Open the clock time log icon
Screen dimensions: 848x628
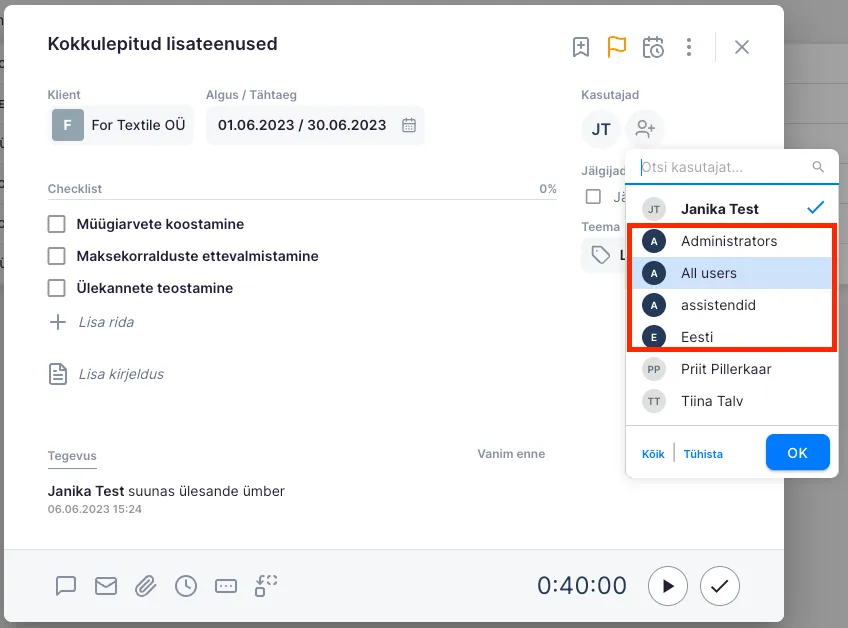(x=186, y=586)
